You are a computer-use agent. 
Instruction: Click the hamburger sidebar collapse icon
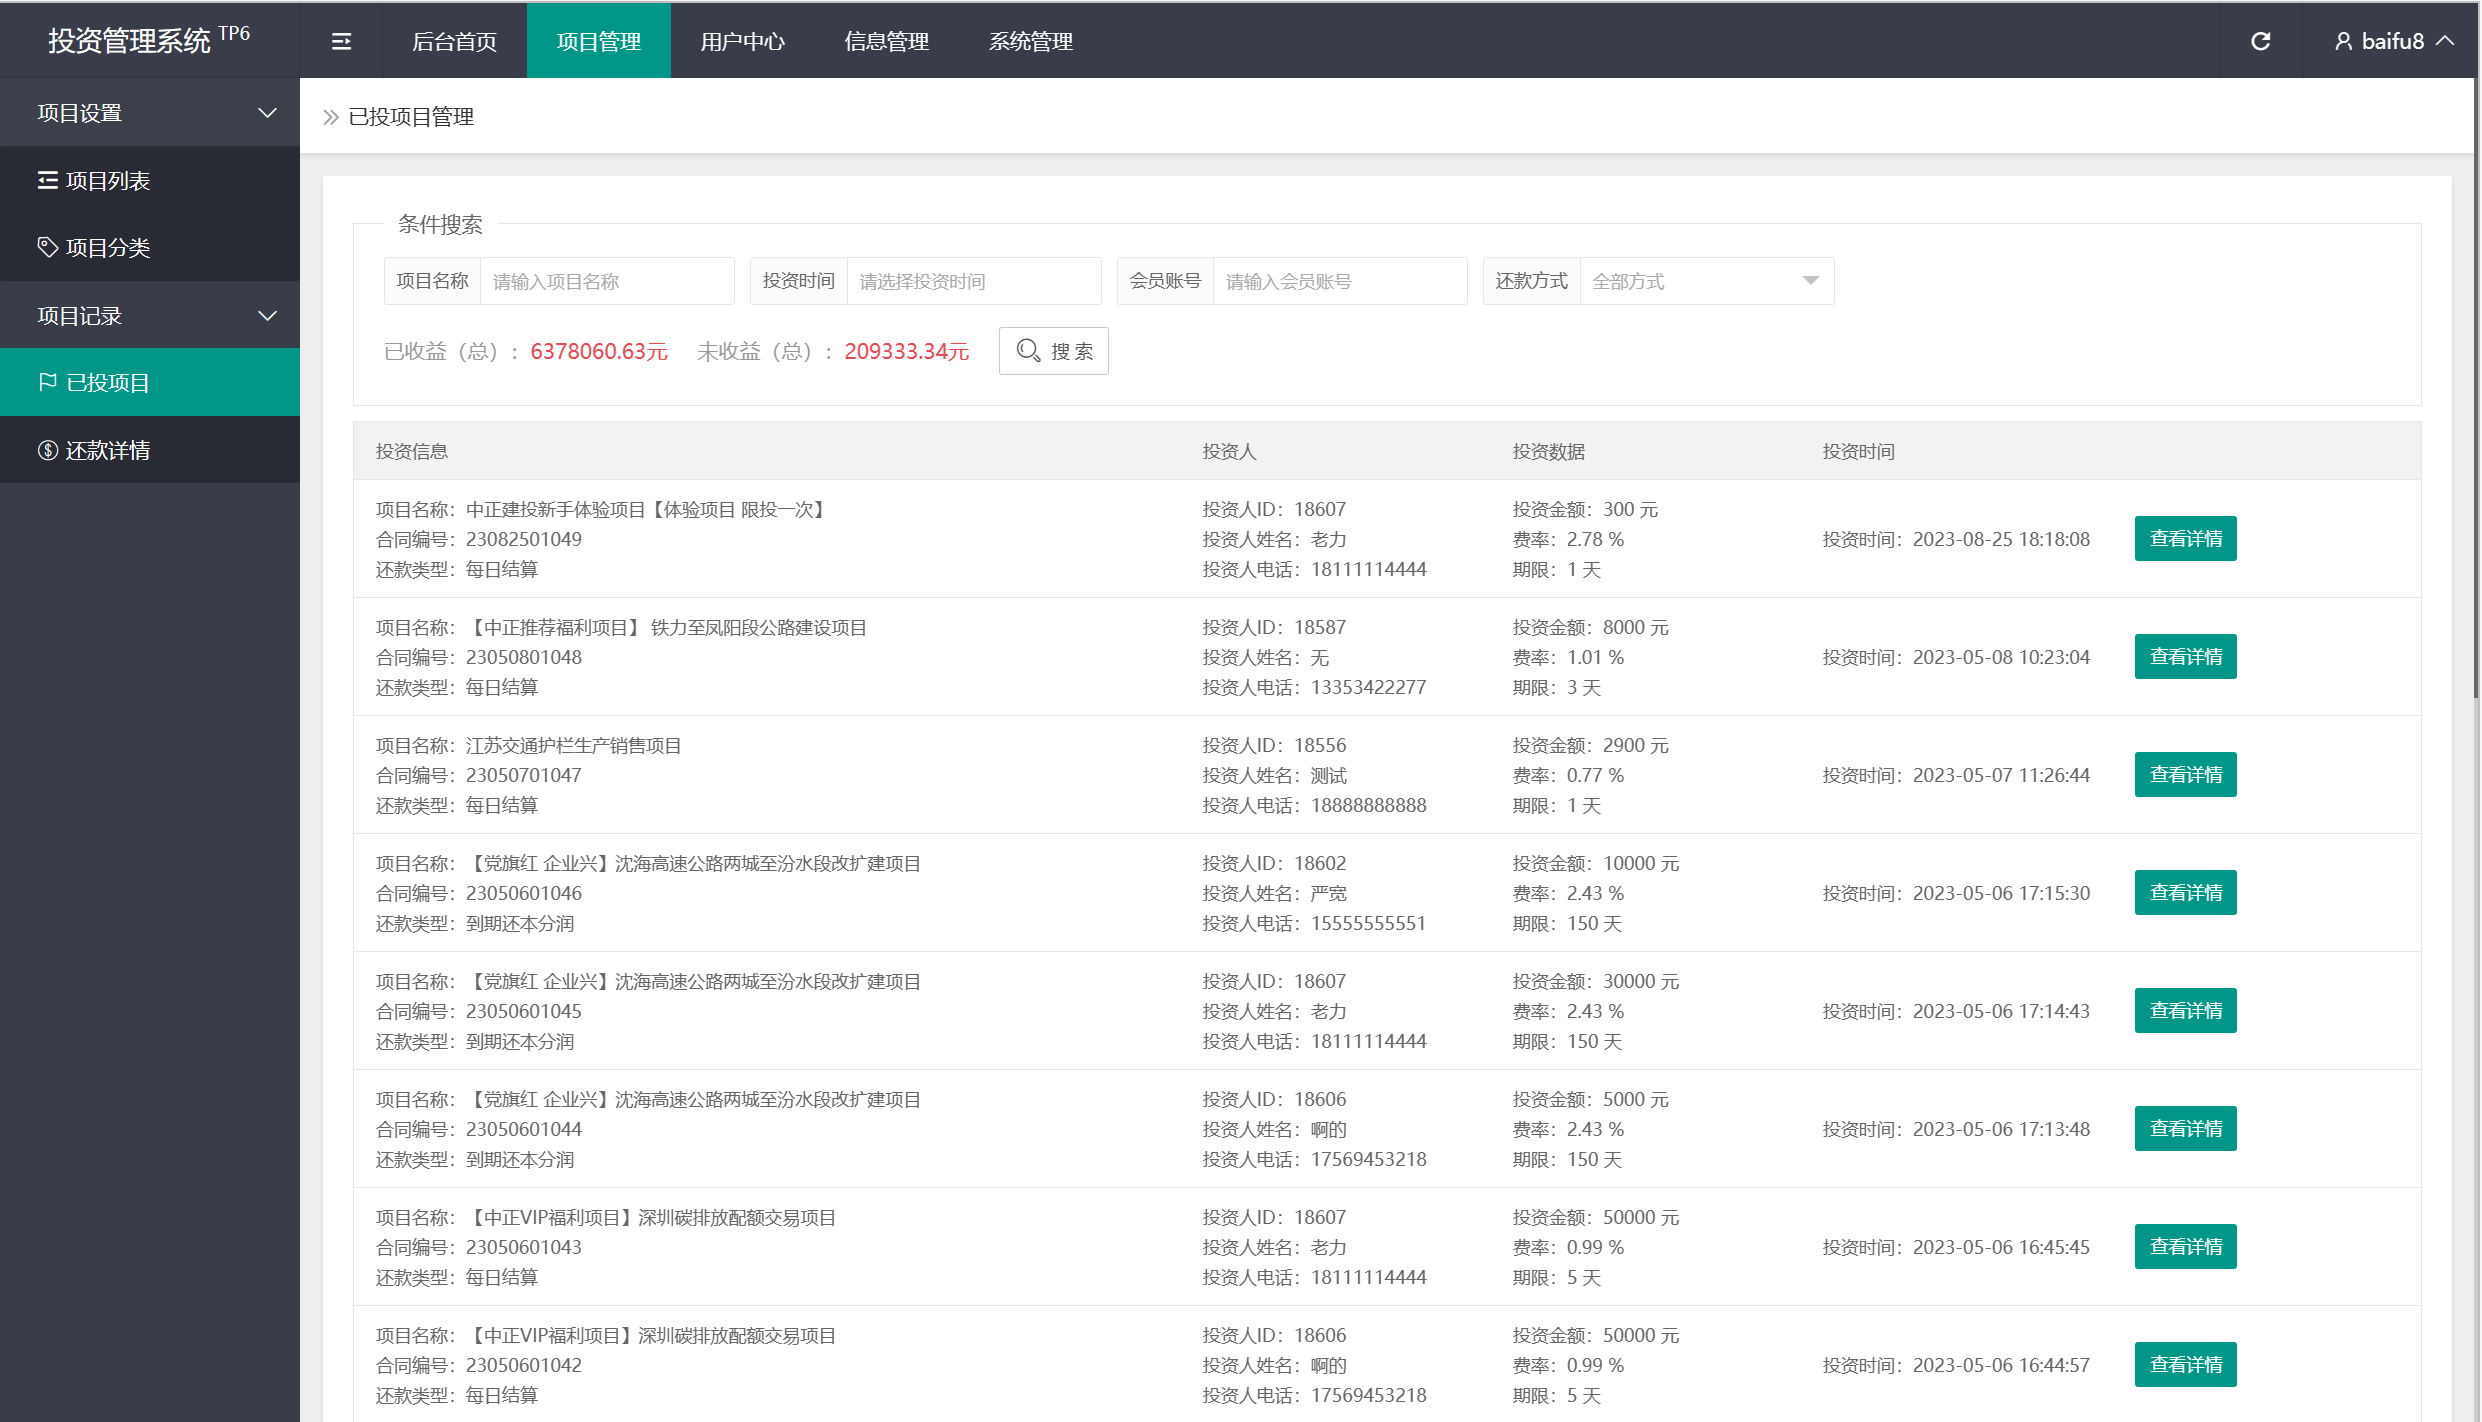pyautogui.click(x=341, y=41)
